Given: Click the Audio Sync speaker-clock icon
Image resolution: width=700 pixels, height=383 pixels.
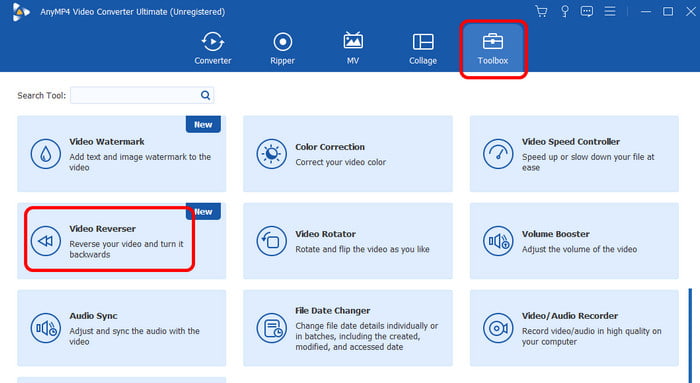Looking at the screenshot, I should pyautogui.click(x=46, y=328).
